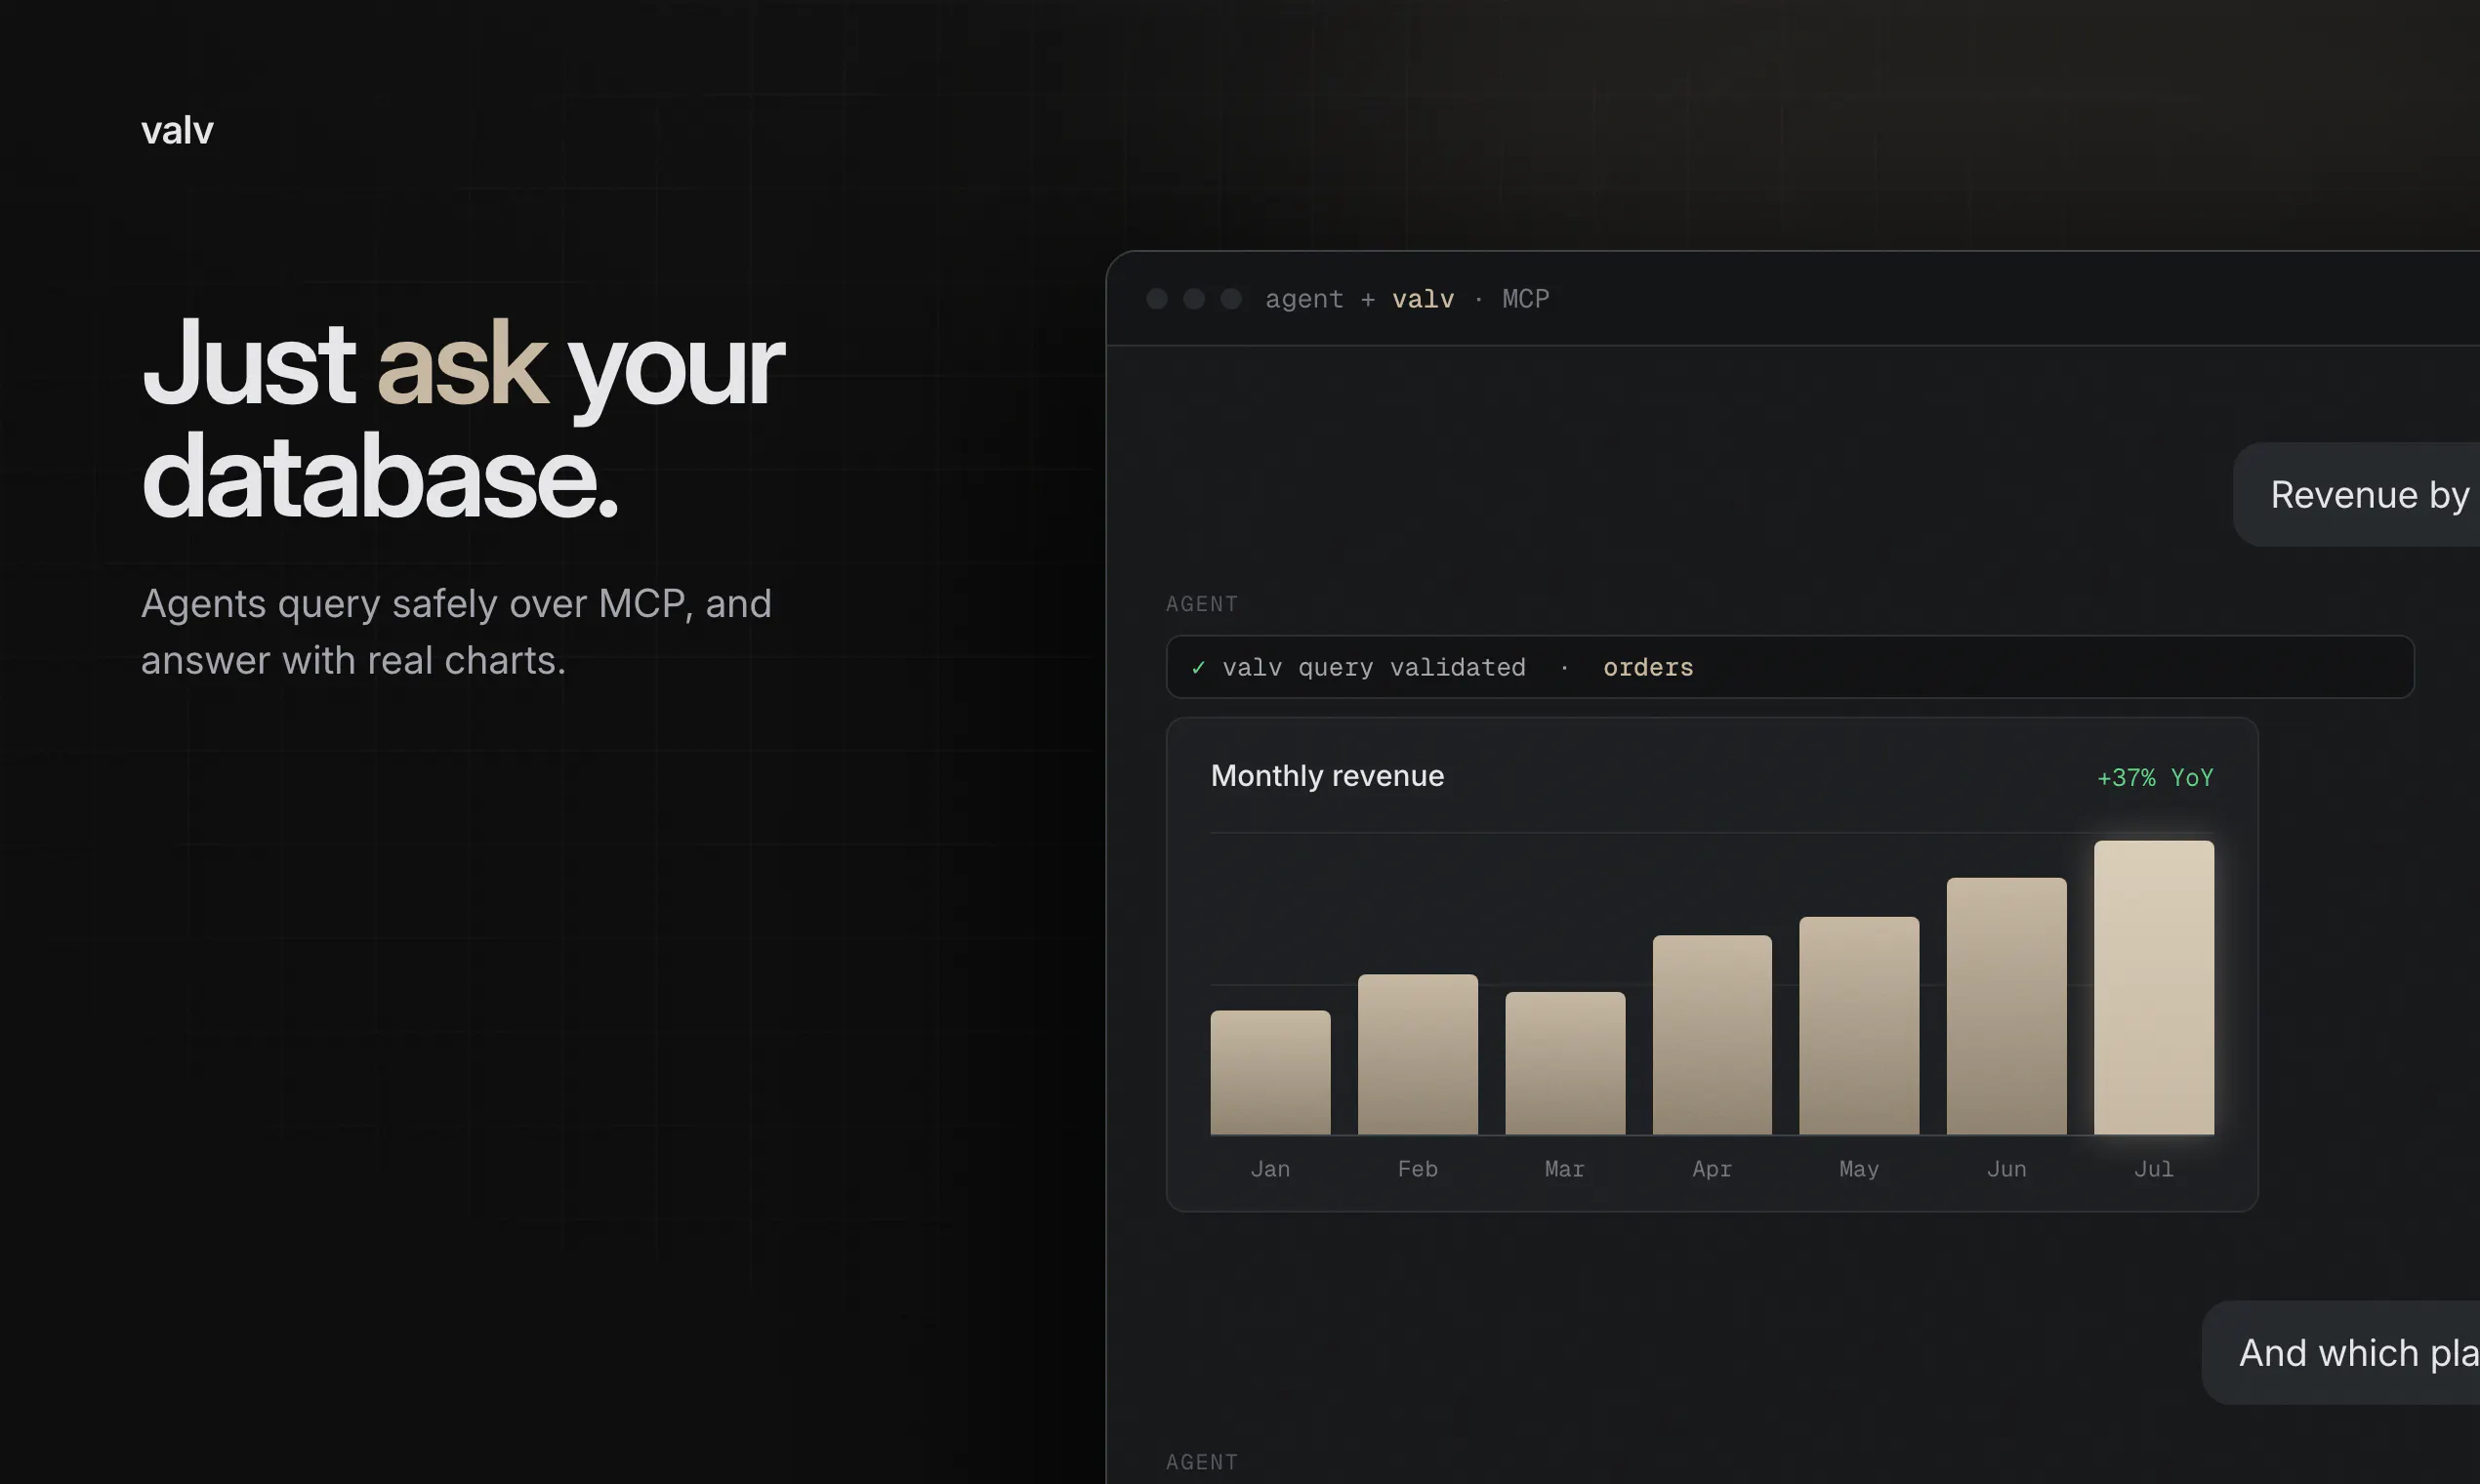The height and width of the screenshot is (1484, 2480).
Task: Select the Apr revenue bar
Action: [x=1712, y=1035]
